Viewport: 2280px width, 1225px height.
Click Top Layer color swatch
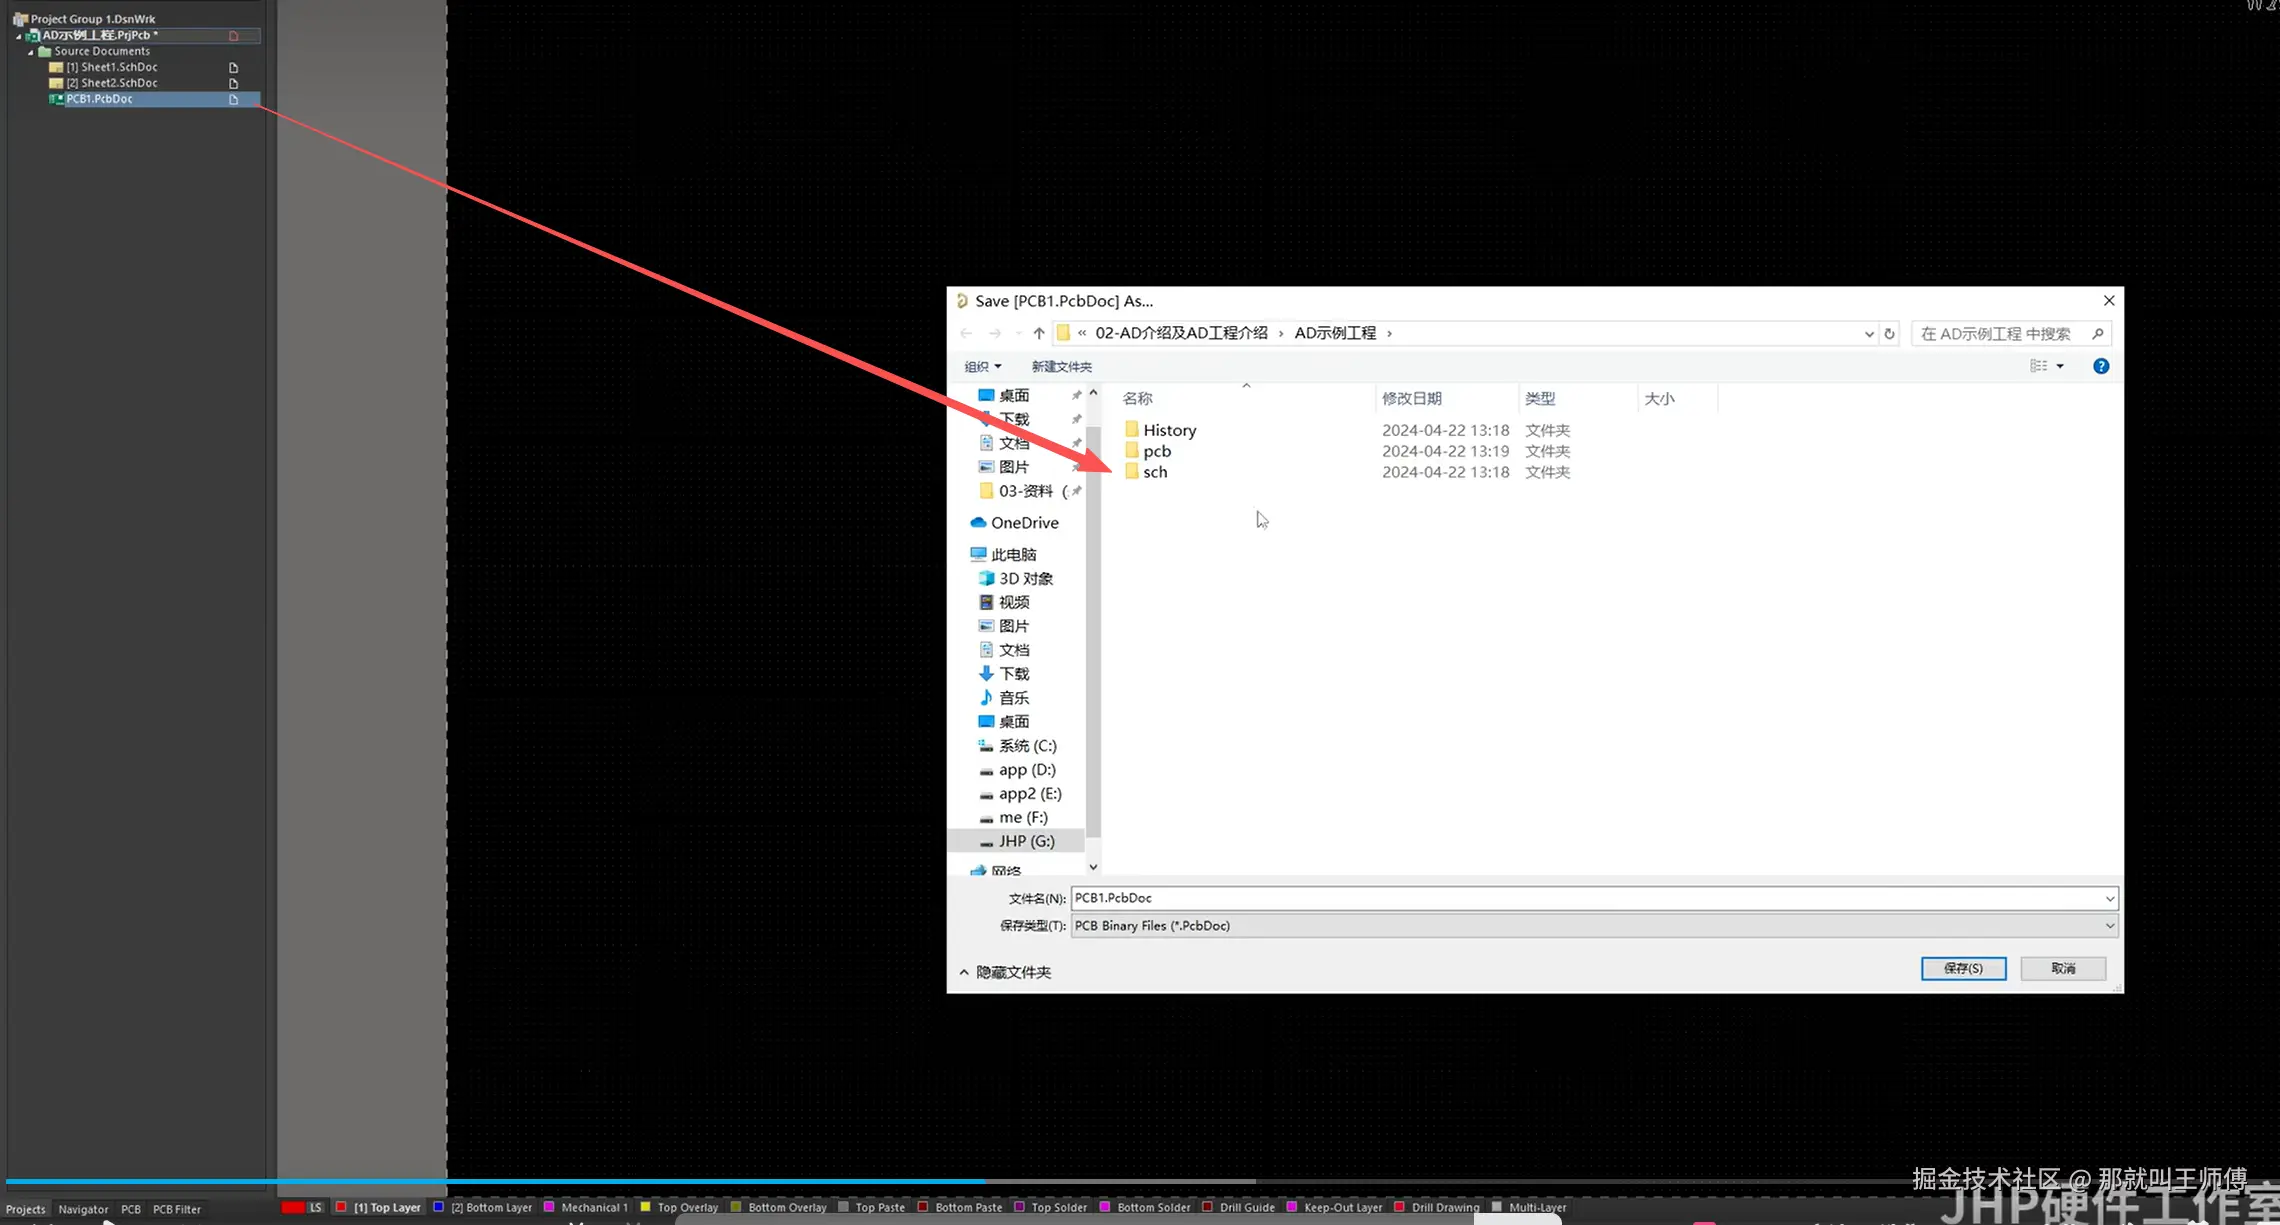coord(341,1207)
